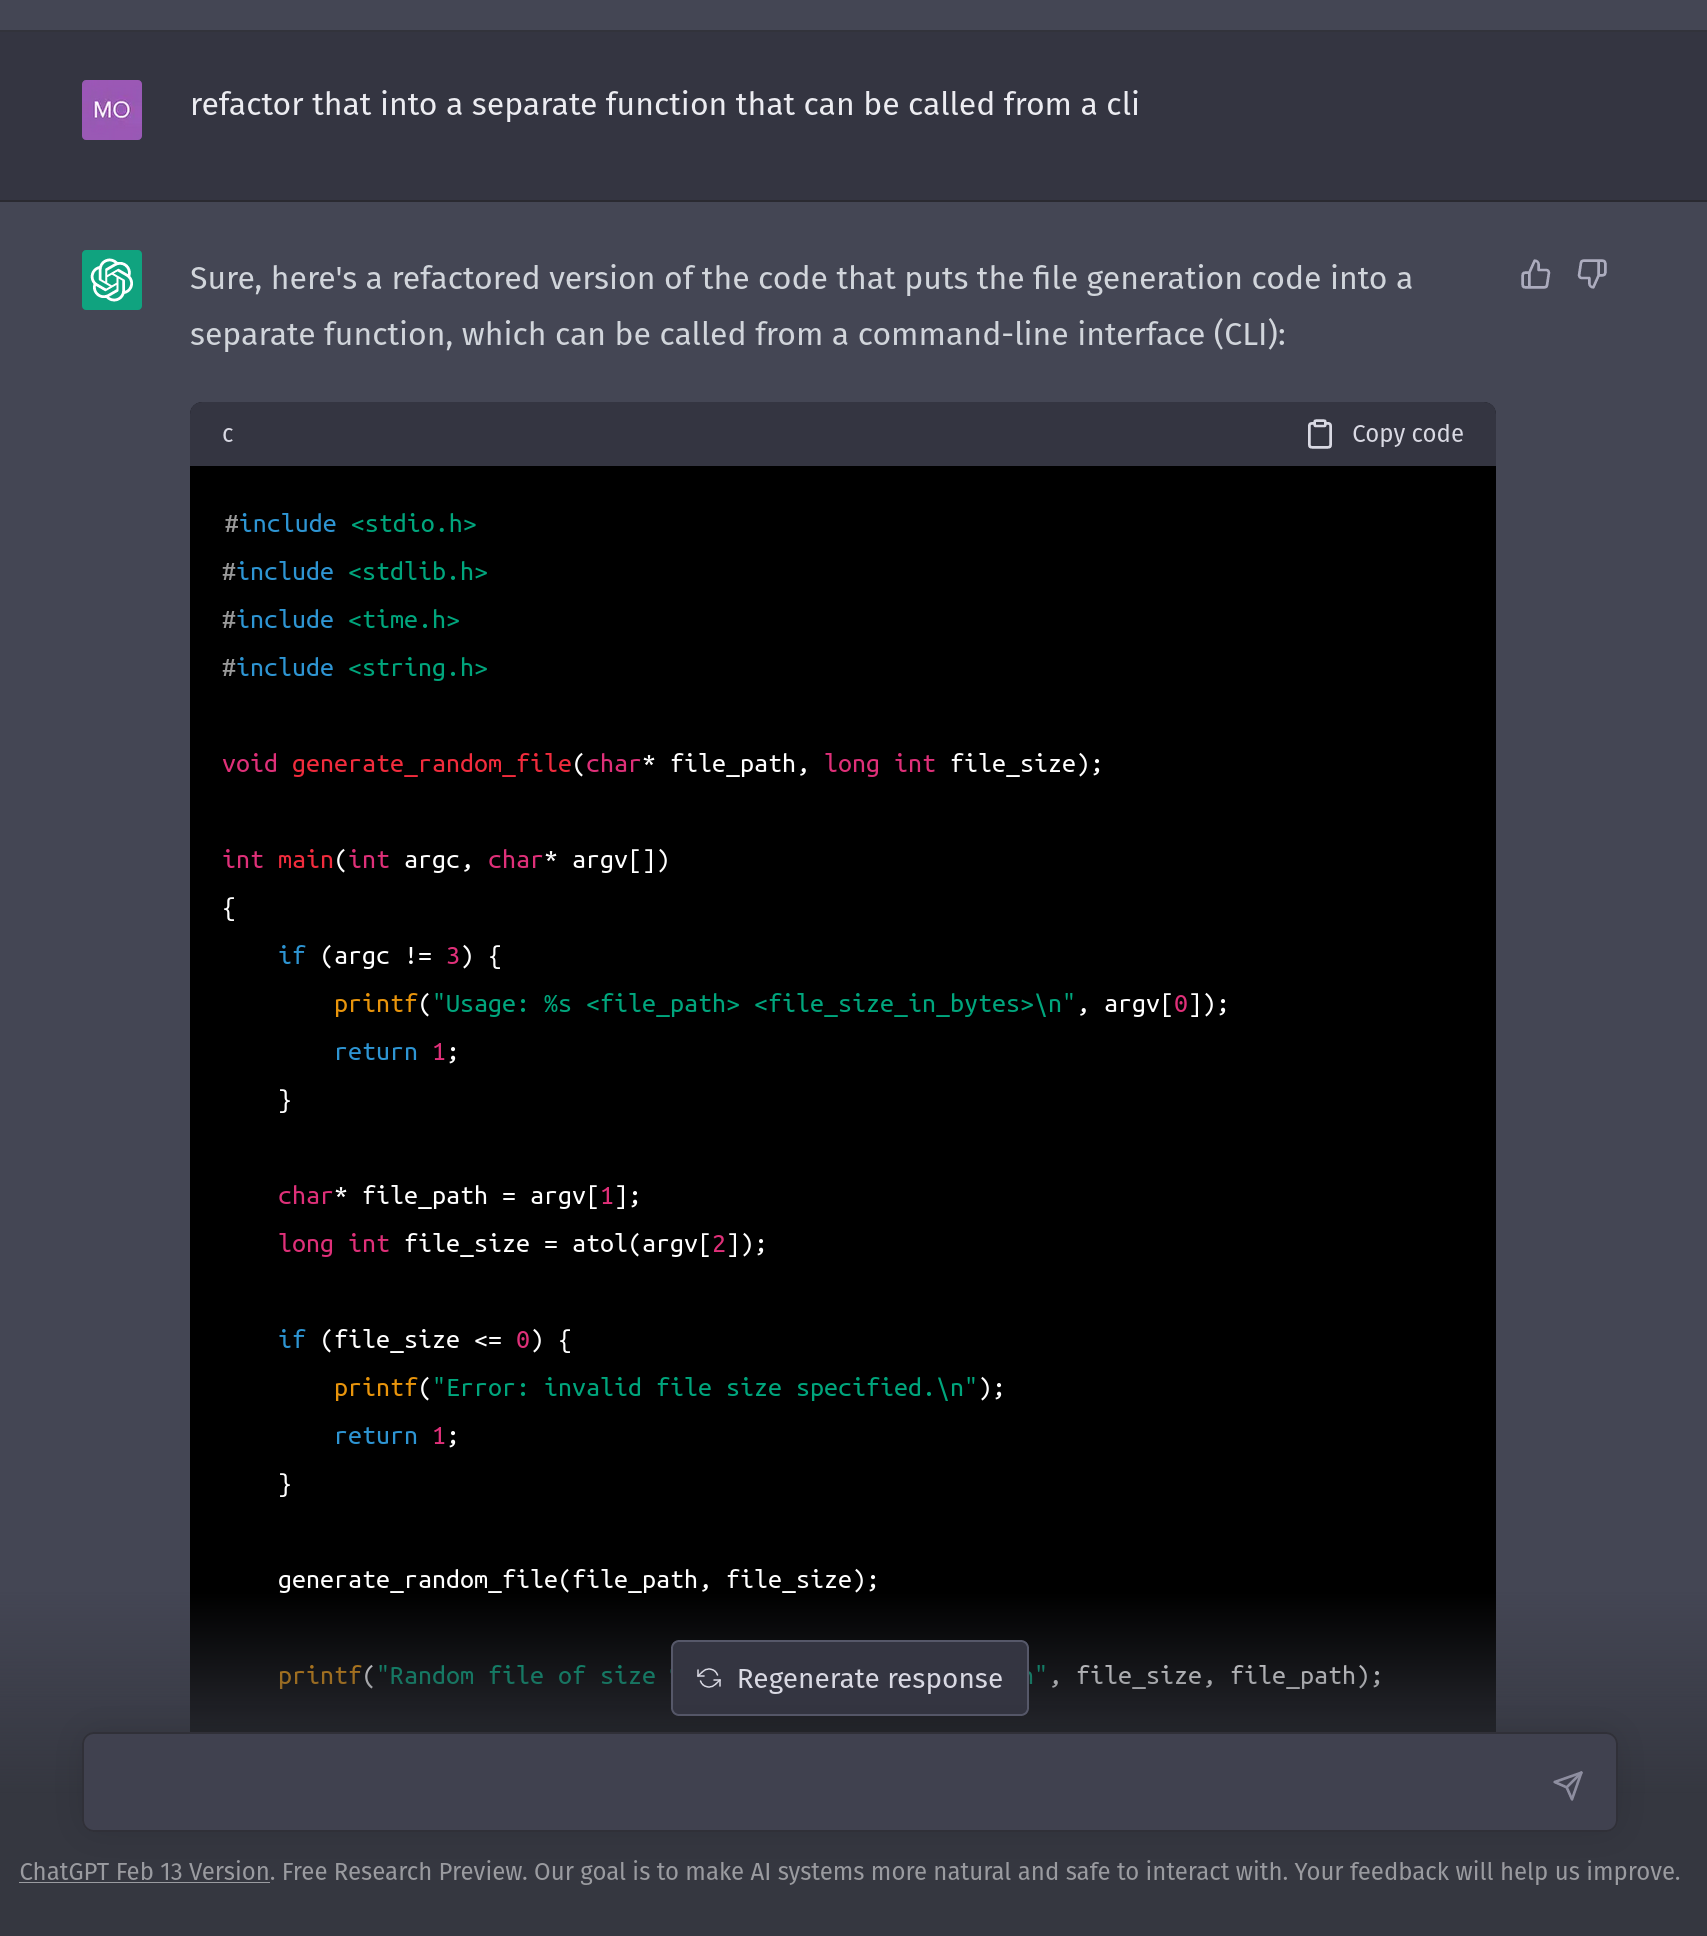This screenshot has height=1936, width=1707.
Task: Click the clipboard icon in code header
Action: [x=1320, y=434]
